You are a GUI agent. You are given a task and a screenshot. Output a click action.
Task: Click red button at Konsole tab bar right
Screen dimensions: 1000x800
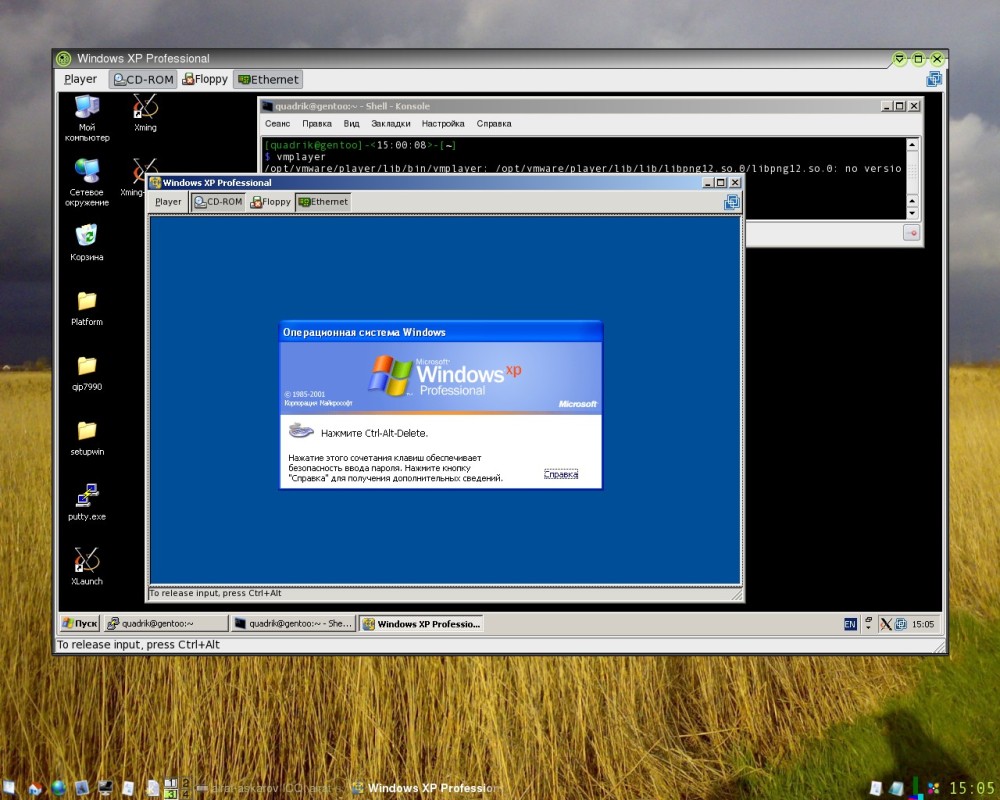pos(911,233)
